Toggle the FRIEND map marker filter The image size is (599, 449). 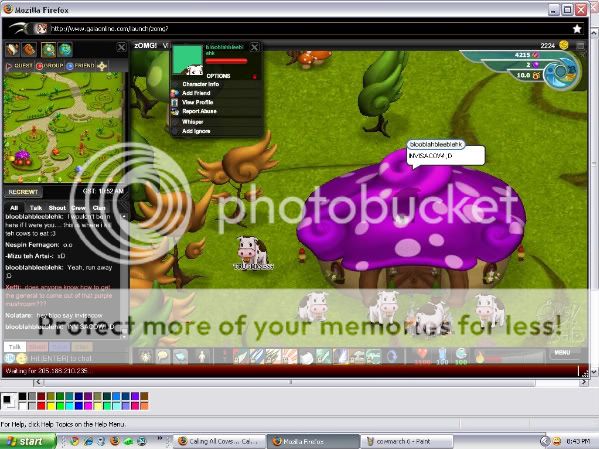click(81, 66)
